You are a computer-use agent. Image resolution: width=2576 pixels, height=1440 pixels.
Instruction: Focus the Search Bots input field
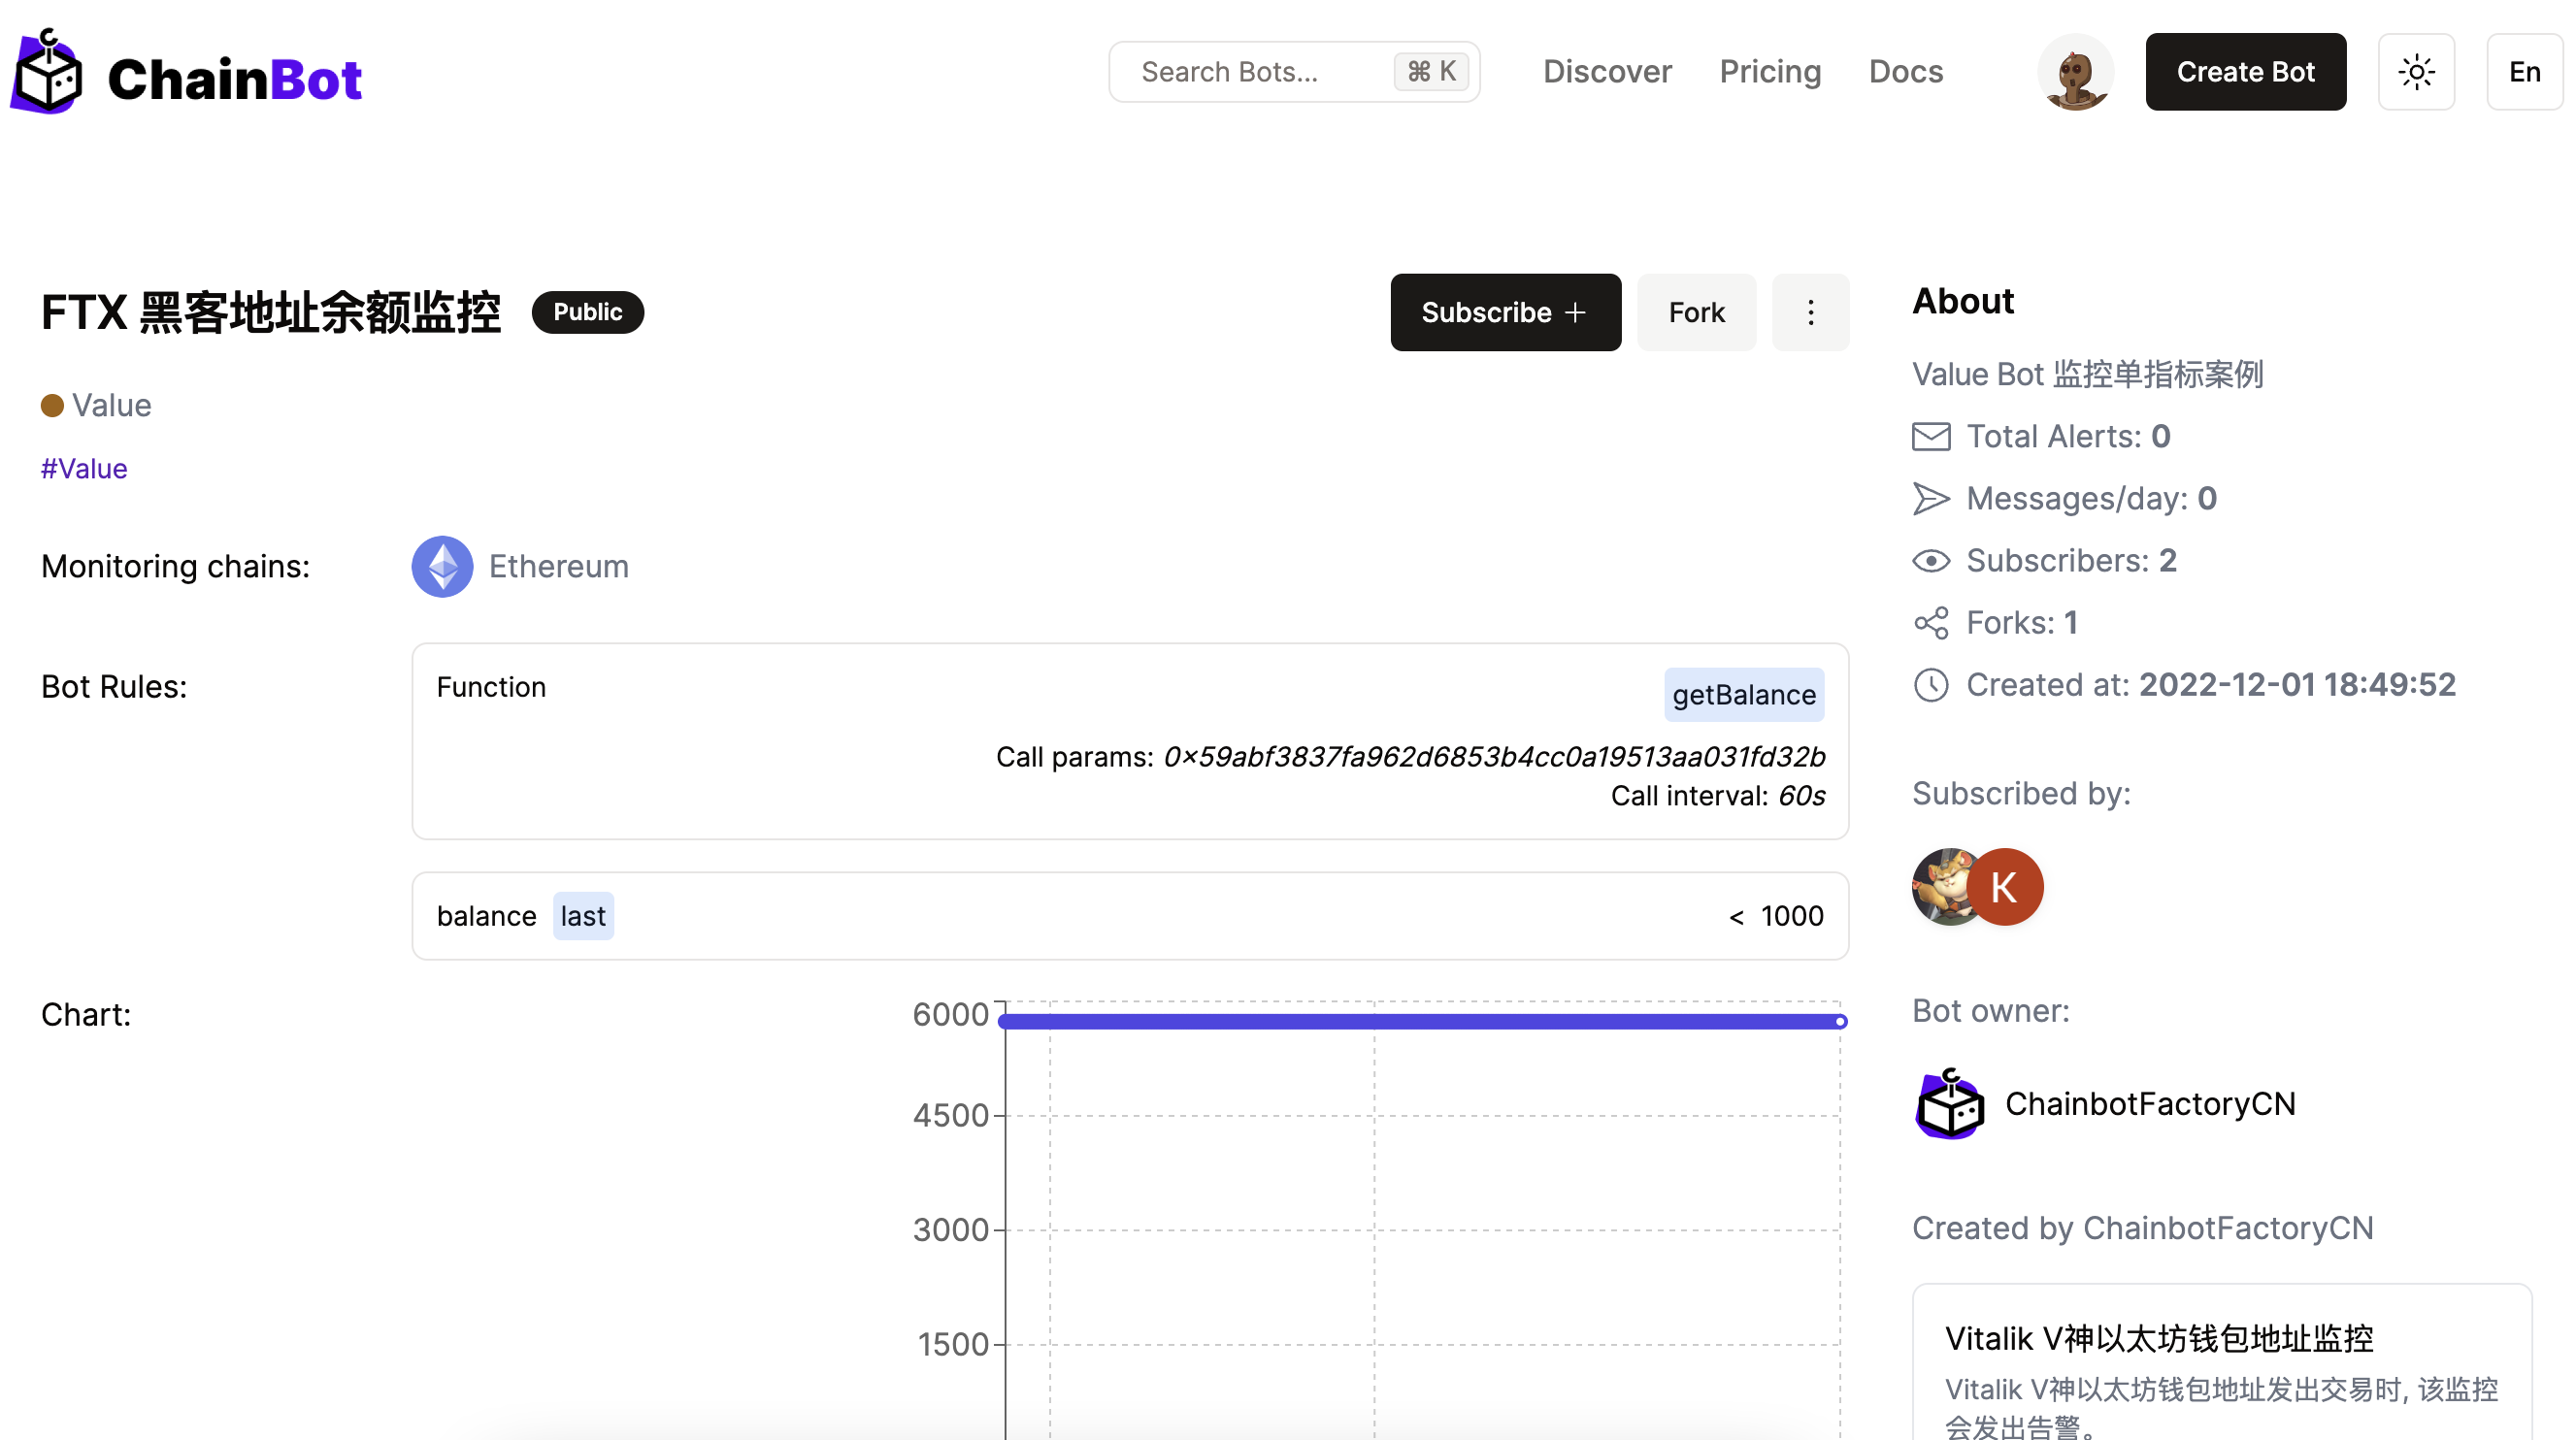point(1260,72)
